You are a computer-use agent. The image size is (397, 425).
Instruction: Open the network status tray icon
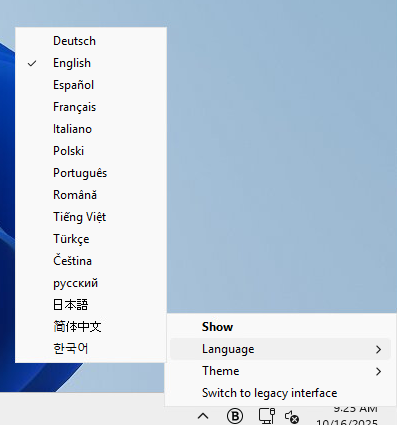coord(267,416)
